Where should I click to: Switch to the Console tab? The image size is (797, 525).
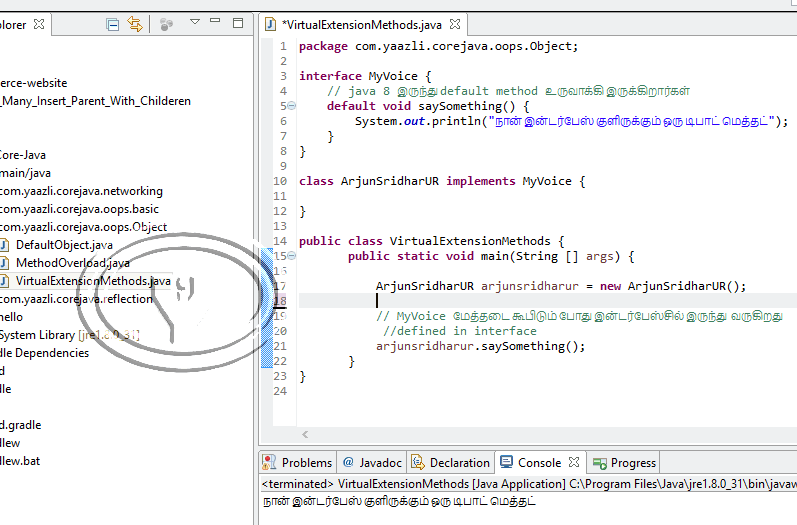click(539, 462)
